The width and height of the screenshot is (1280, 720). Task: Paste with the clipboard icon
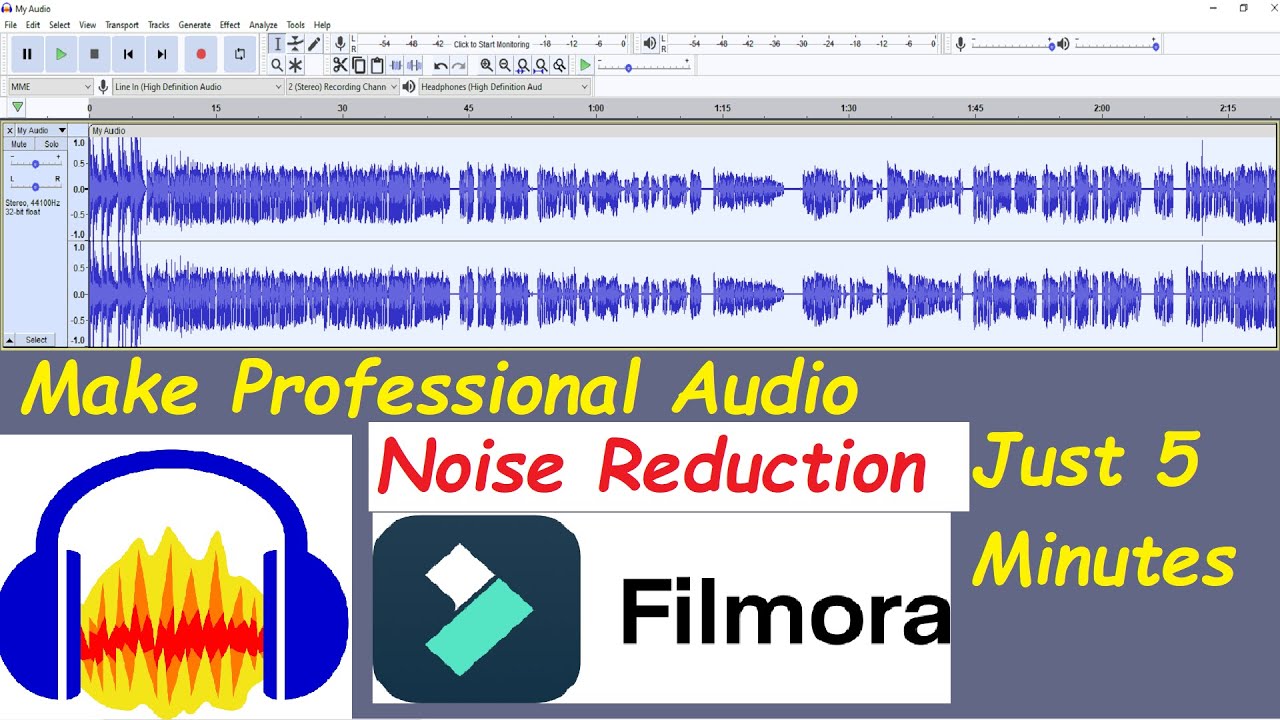[x=377, y=65]
